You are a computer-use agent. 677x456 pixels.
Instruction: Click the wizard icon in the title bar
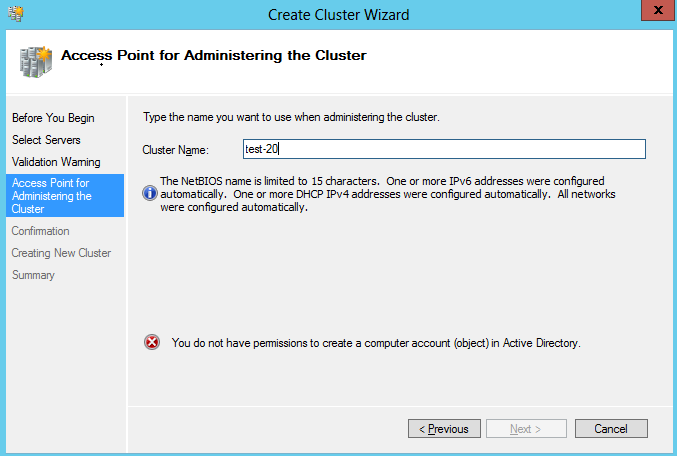click(16, 14)
